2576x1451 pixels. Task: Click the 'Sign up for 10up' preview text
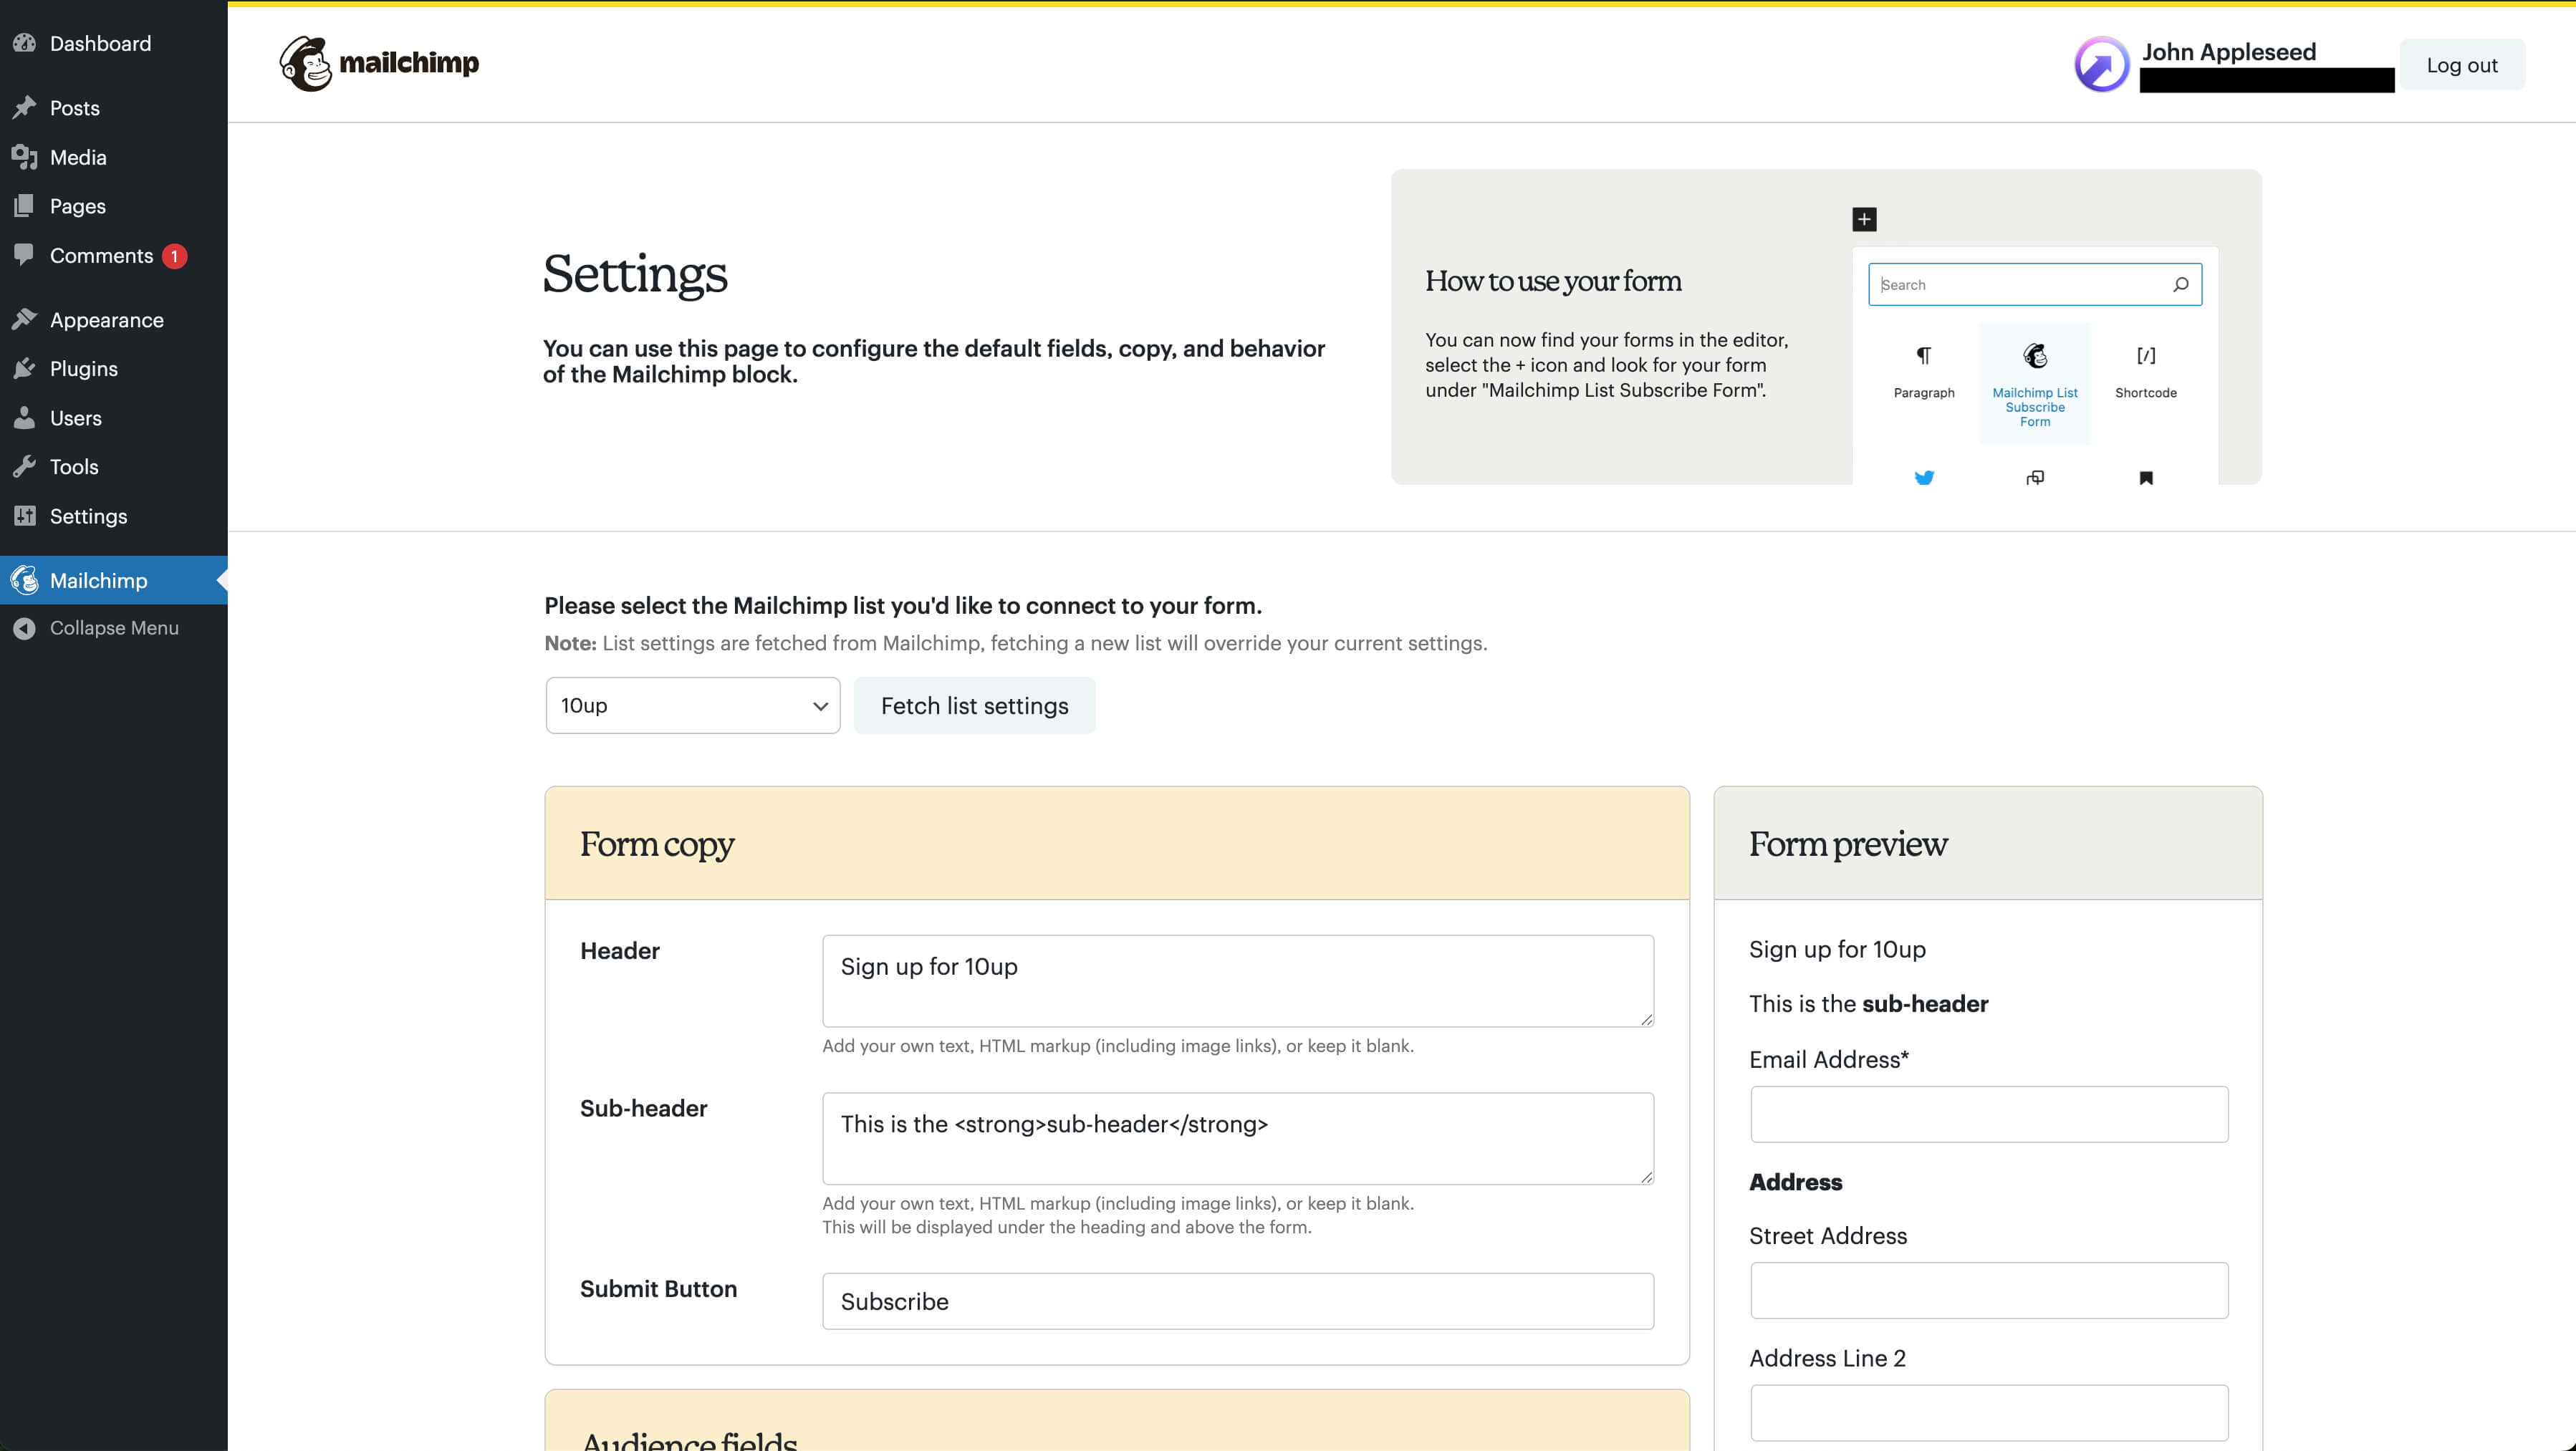coord(1837,949)
